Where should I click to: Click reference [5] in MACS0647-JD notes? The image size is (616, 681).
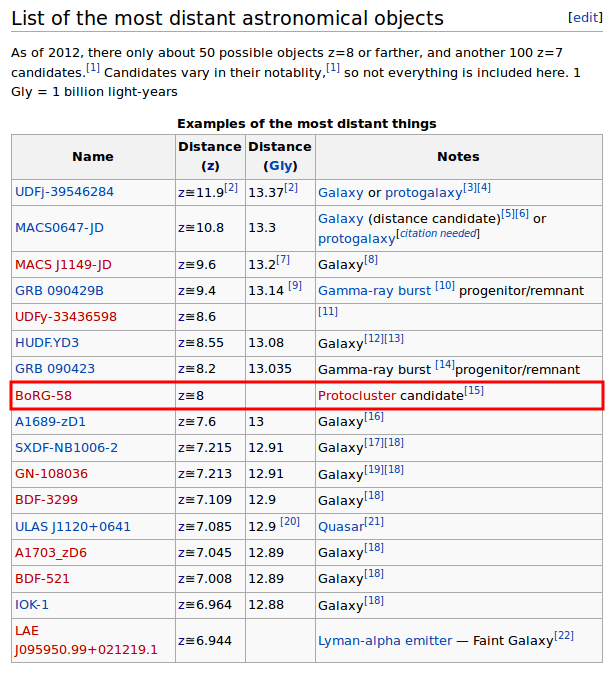pyautogui.click(x=508, y=214)
